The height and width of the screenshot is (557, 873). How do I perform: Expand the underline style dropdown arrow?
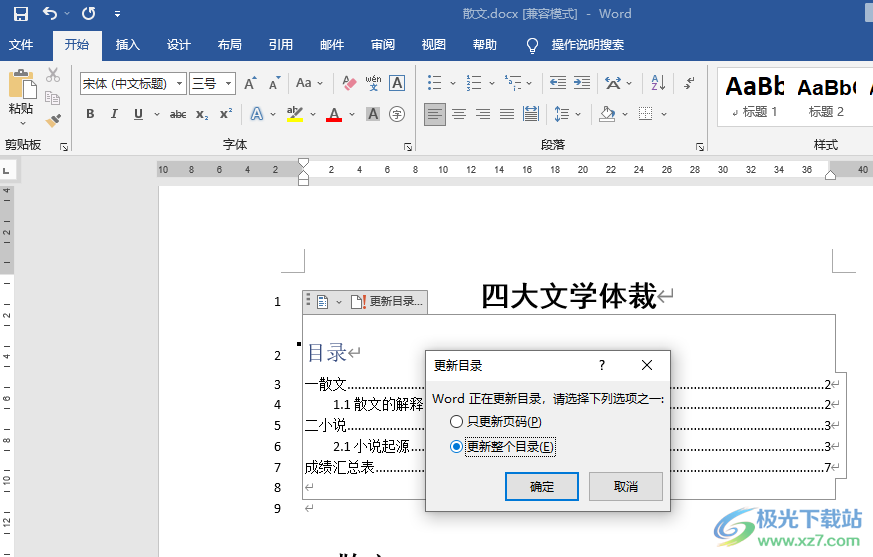coord(157,114)
